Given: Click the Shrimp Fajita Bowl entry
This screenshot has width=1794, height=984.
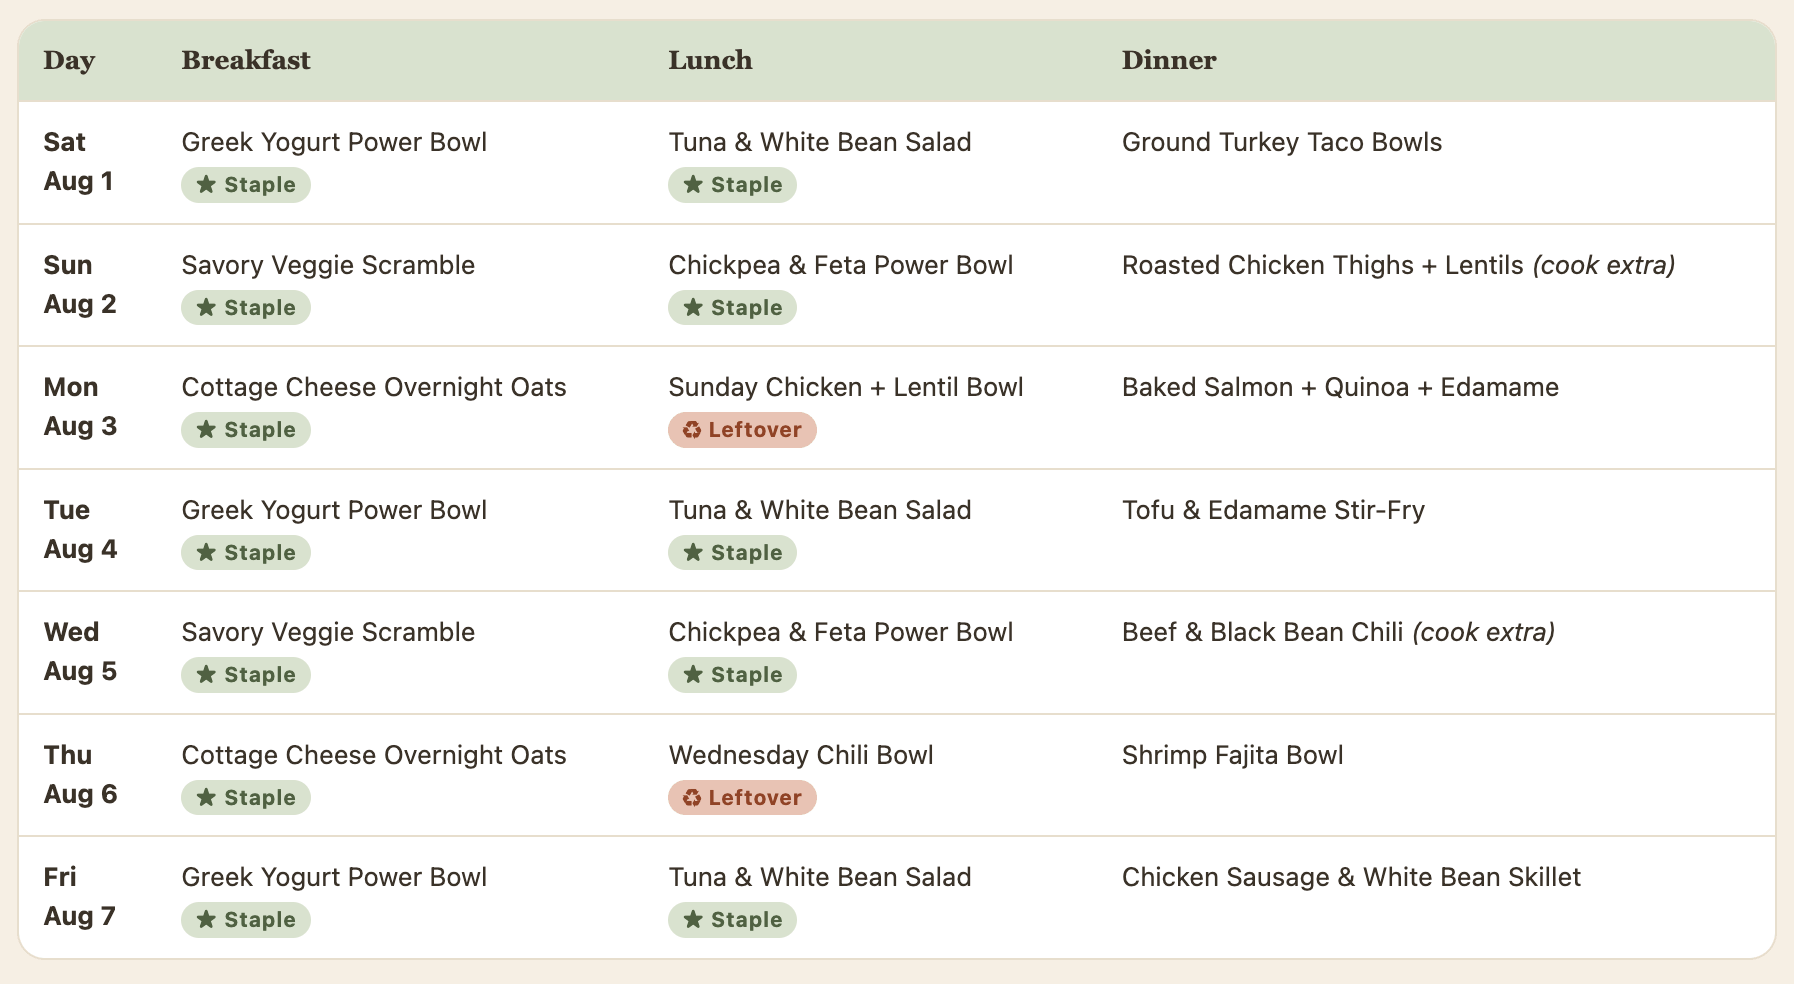Looking at the screenshot, I should [x=1233, y=755].
